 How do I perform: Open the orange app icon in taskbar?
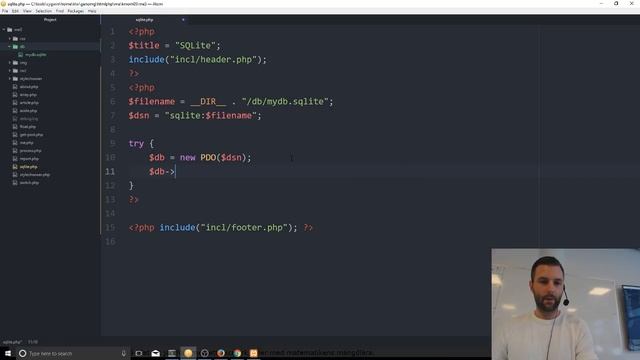coord(253,353)
